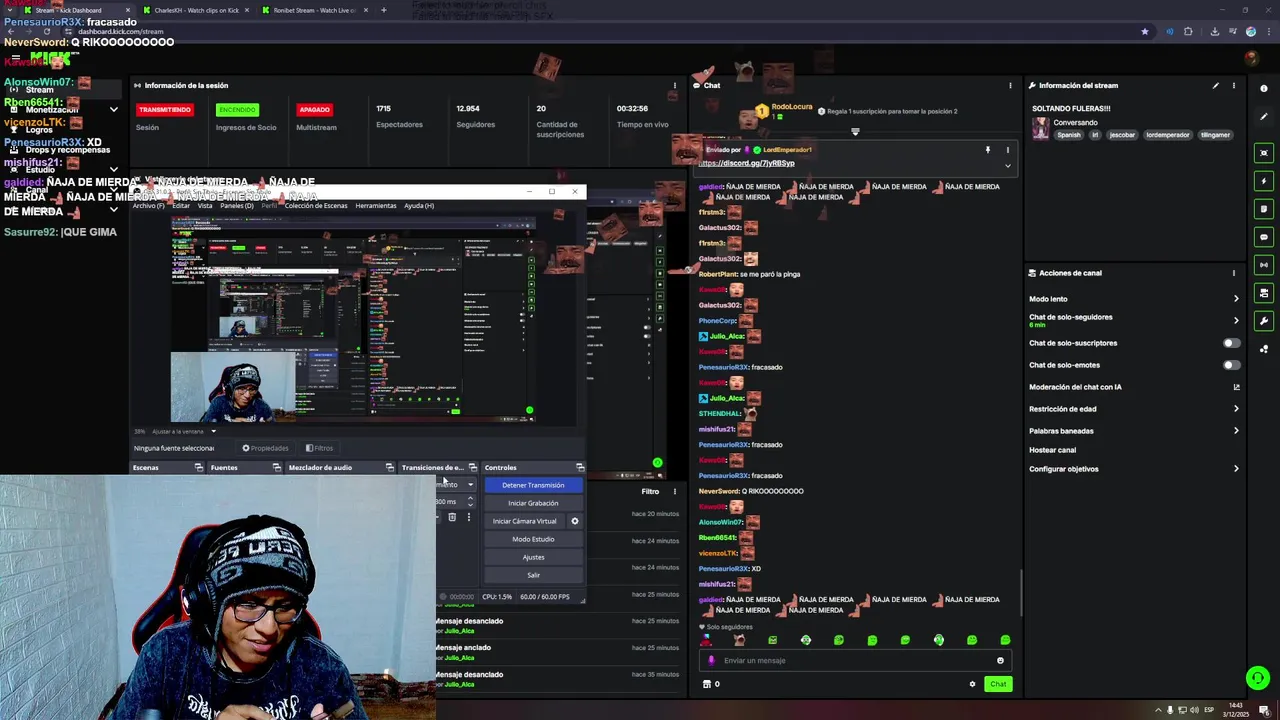Viewport: 1280px width, 720px height.
Task: Collapse the pinned message chevron
Action: click(1007, 166)
